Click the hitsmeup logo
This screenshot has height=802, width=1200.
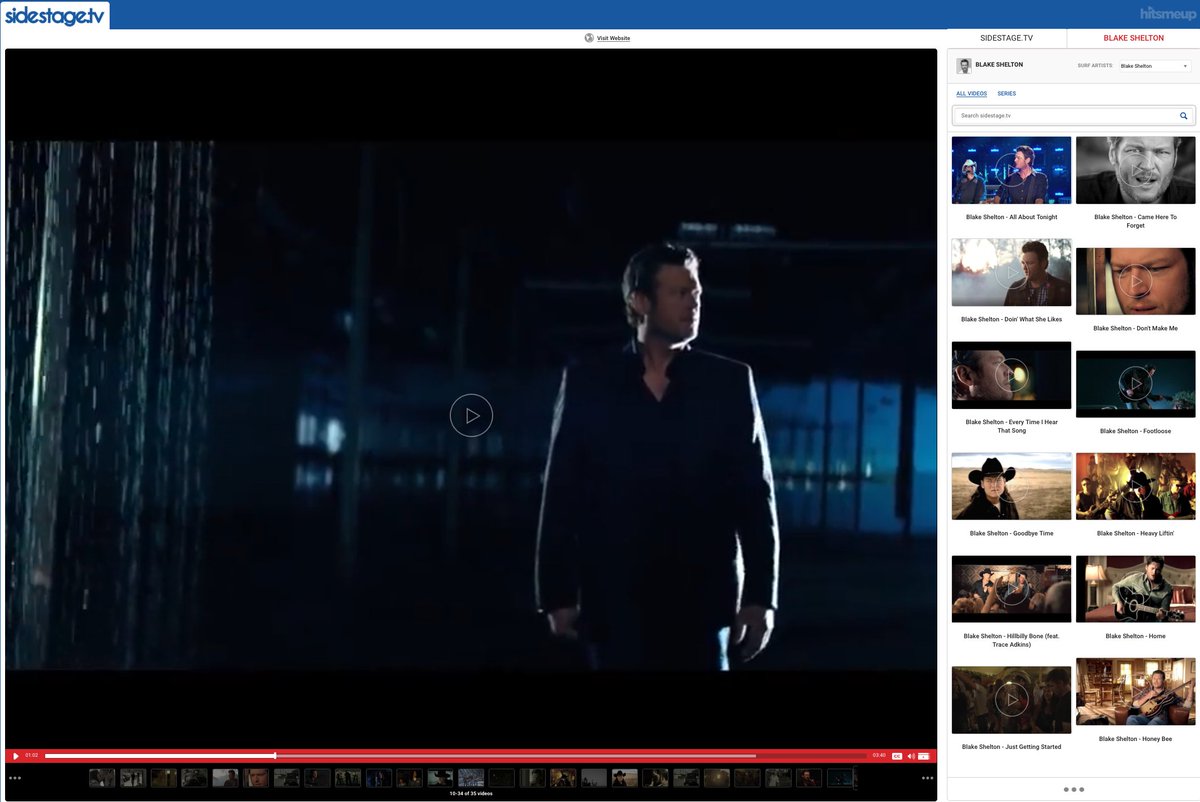pyautogui.click(x=1167, y=14)
